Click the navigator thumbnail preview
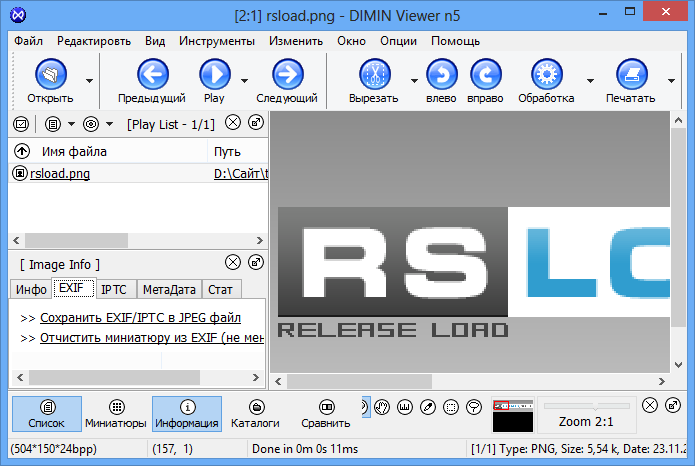695x466 pixels. coord(513,415)
